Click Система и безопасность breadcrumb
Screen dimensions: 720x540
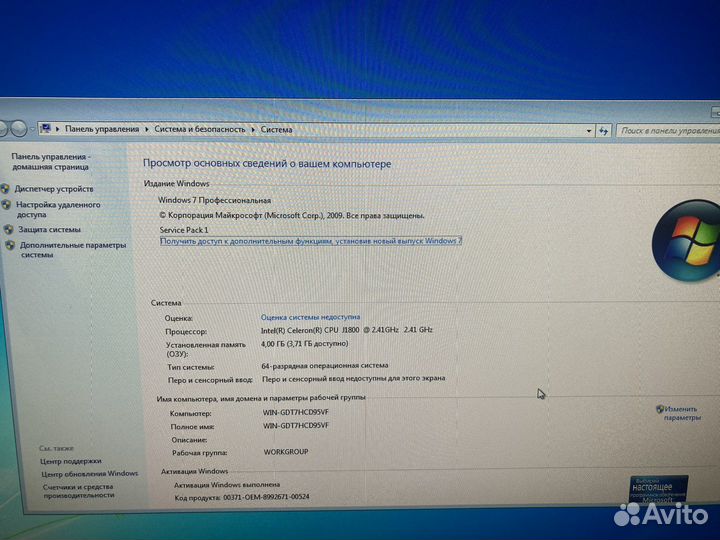point(200,129)
